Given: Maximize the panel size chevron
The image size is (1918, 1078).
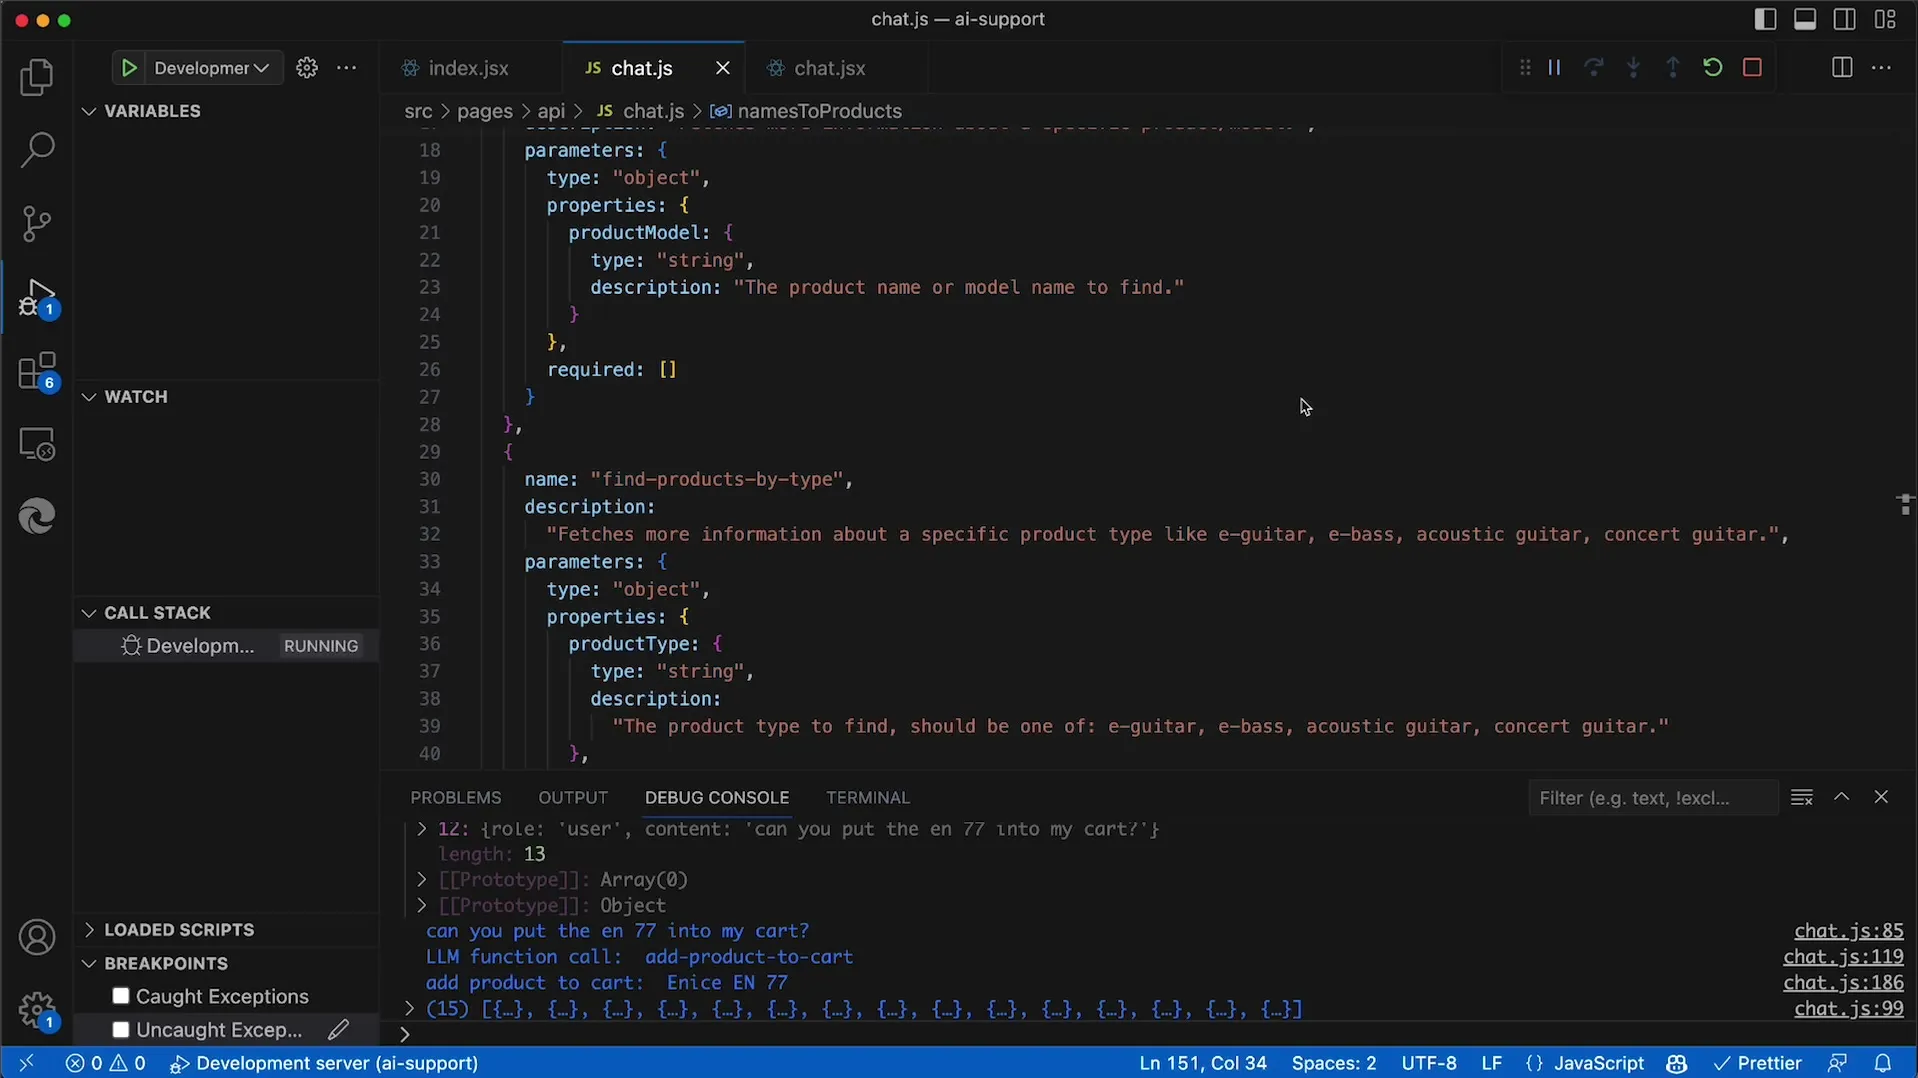Looking at the screenshot, I should click(1841, 797).
